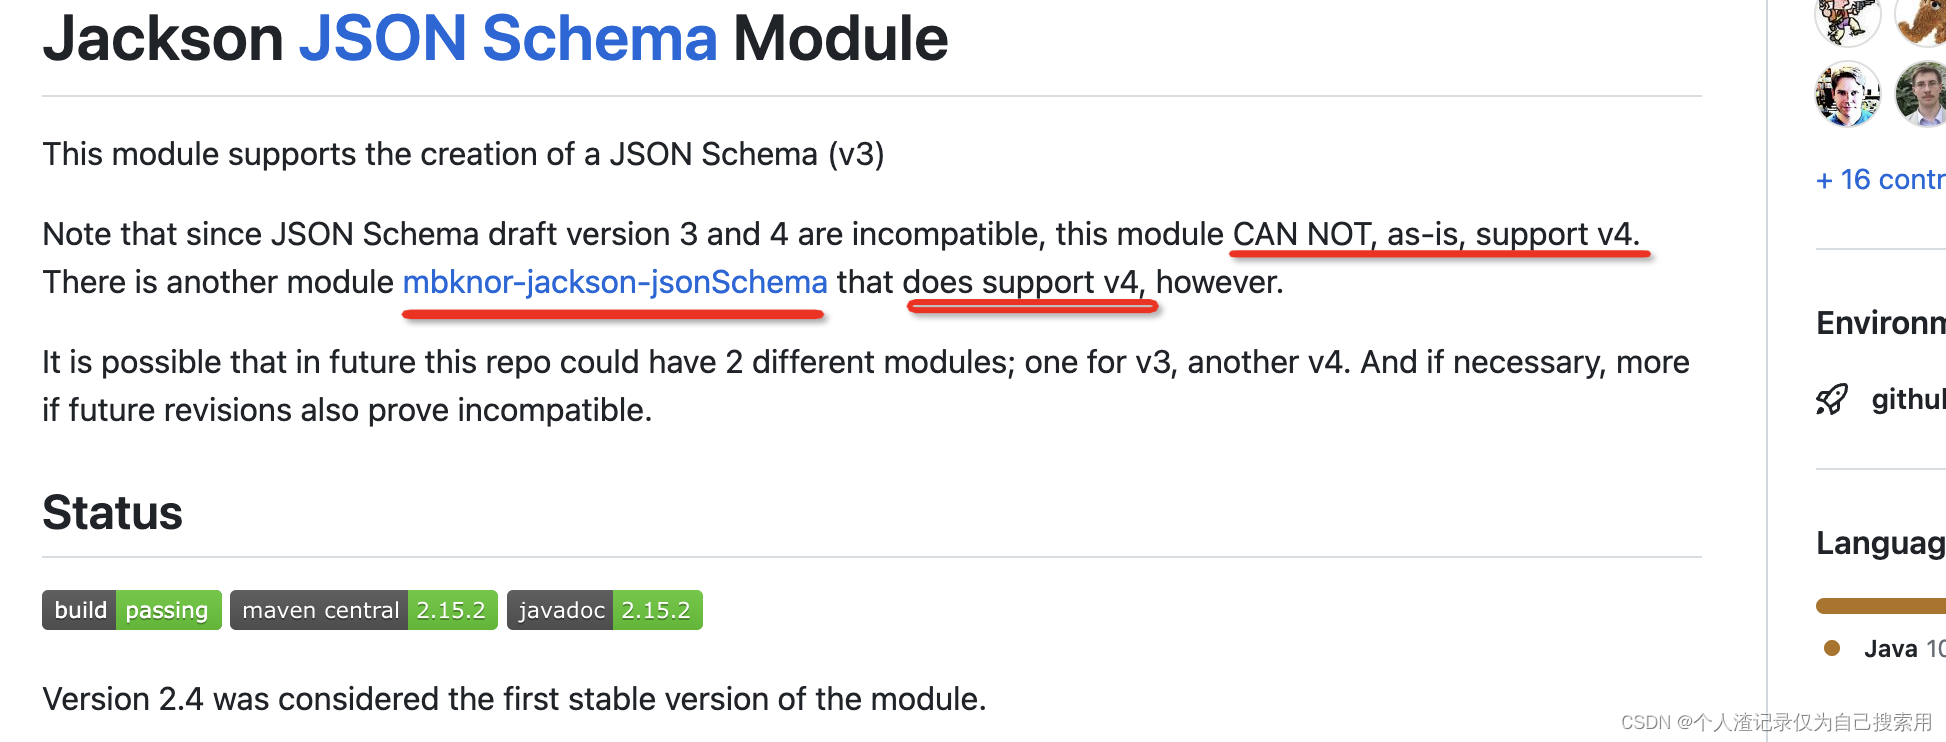Viewport: 1946px width, 742px height.
Task: Click the brown Java language dot
Action: [1832, 648]
